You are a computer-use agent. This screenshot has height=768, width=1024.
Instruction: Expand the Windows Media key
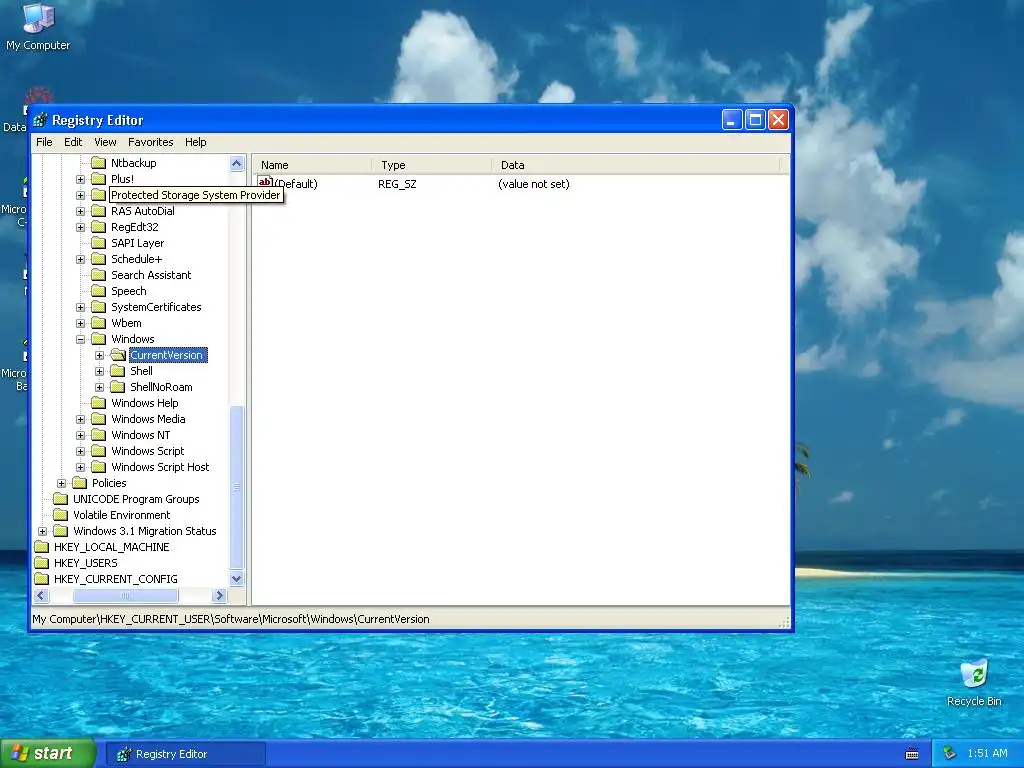click(80, 419)
